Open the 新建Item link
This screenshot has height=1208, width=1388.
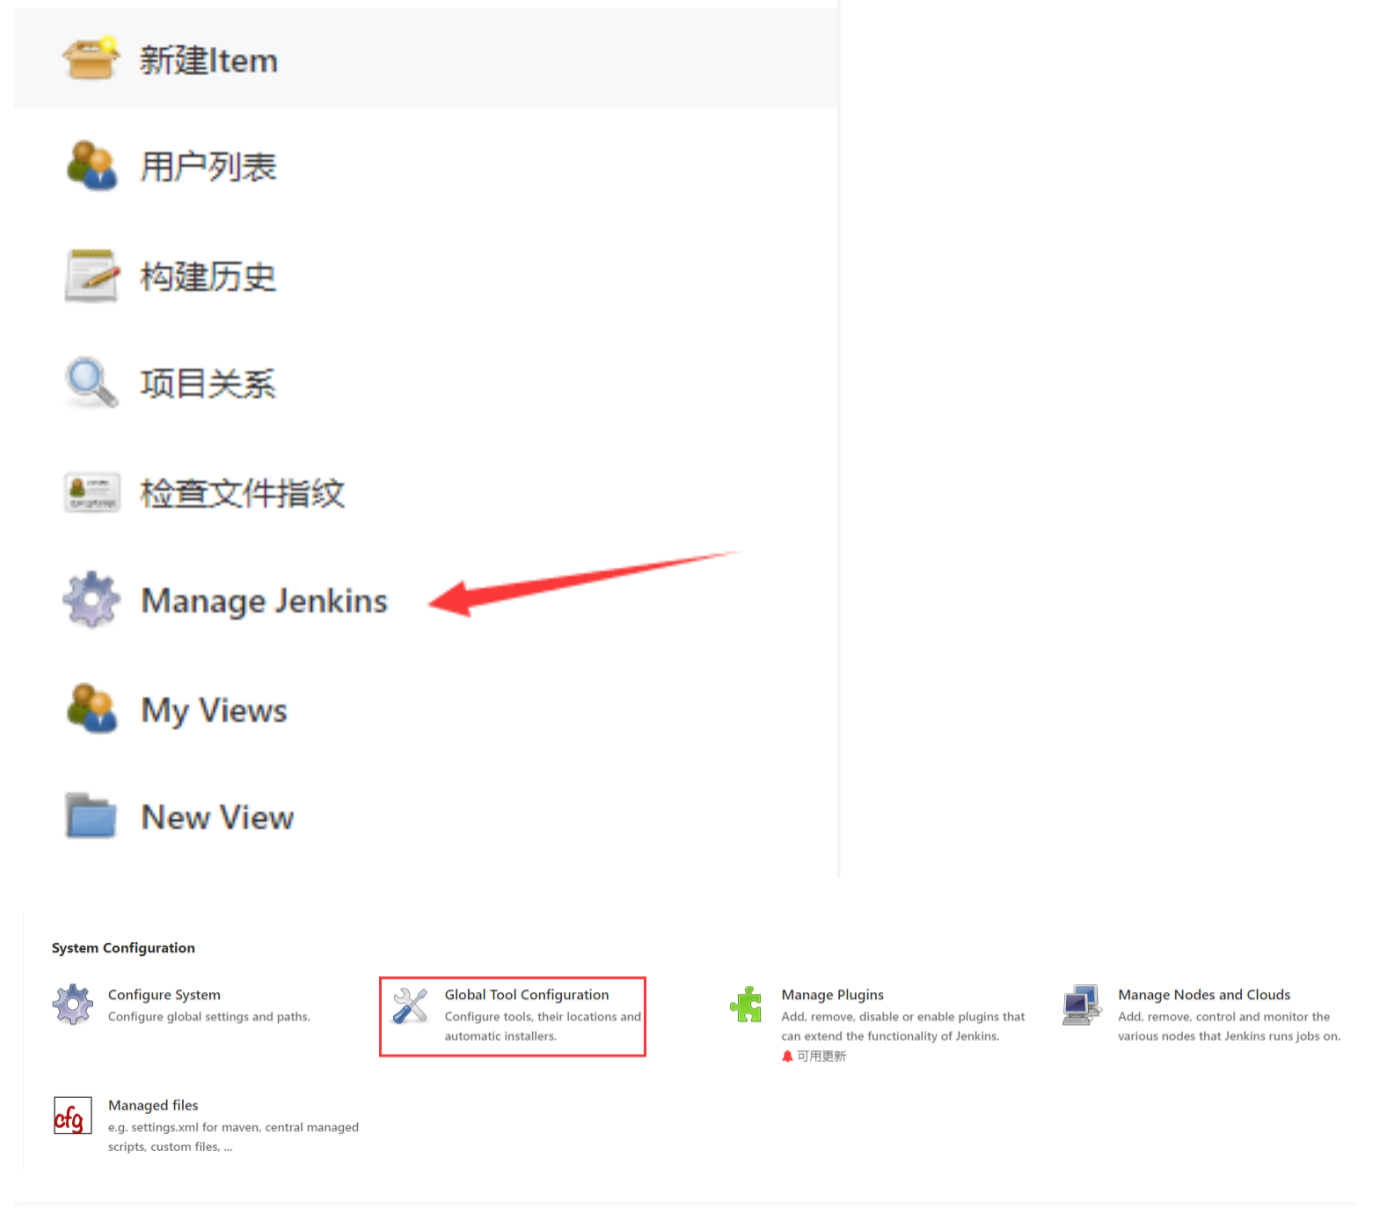pos(208,60)
